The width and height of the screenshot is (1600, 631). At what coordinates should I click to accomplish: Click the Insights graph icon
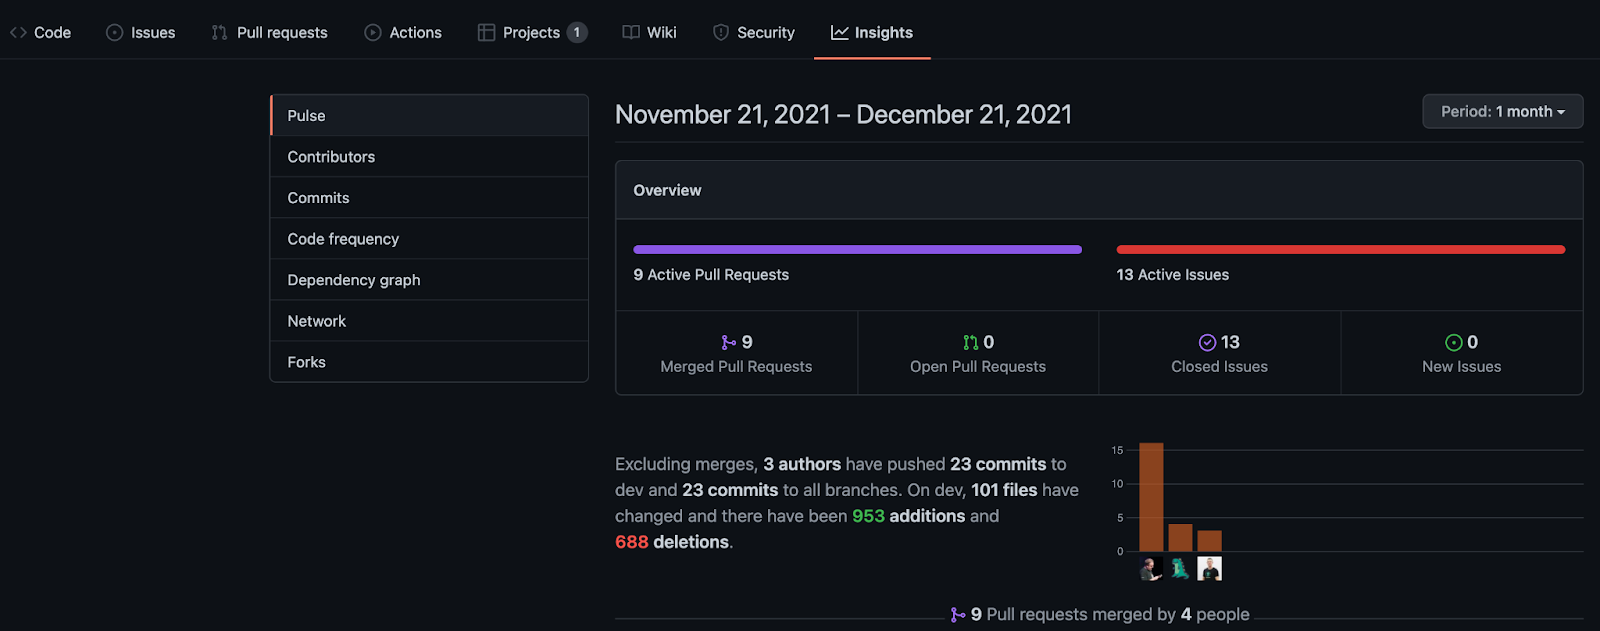click(x=840, y=33)
